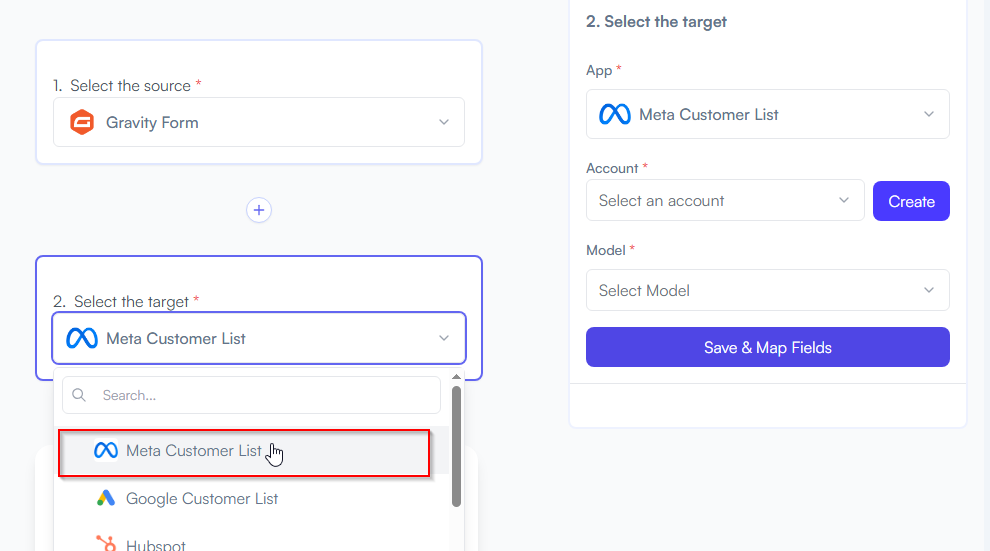This screenshot has height=551, width=990.
Task: Click Meta logo in the App field
Action: point(615,114)
